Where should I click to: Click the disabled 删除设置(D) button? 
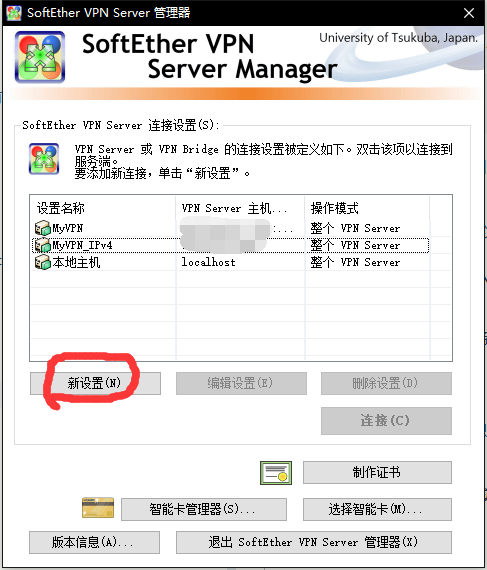[x=386, y=383]
